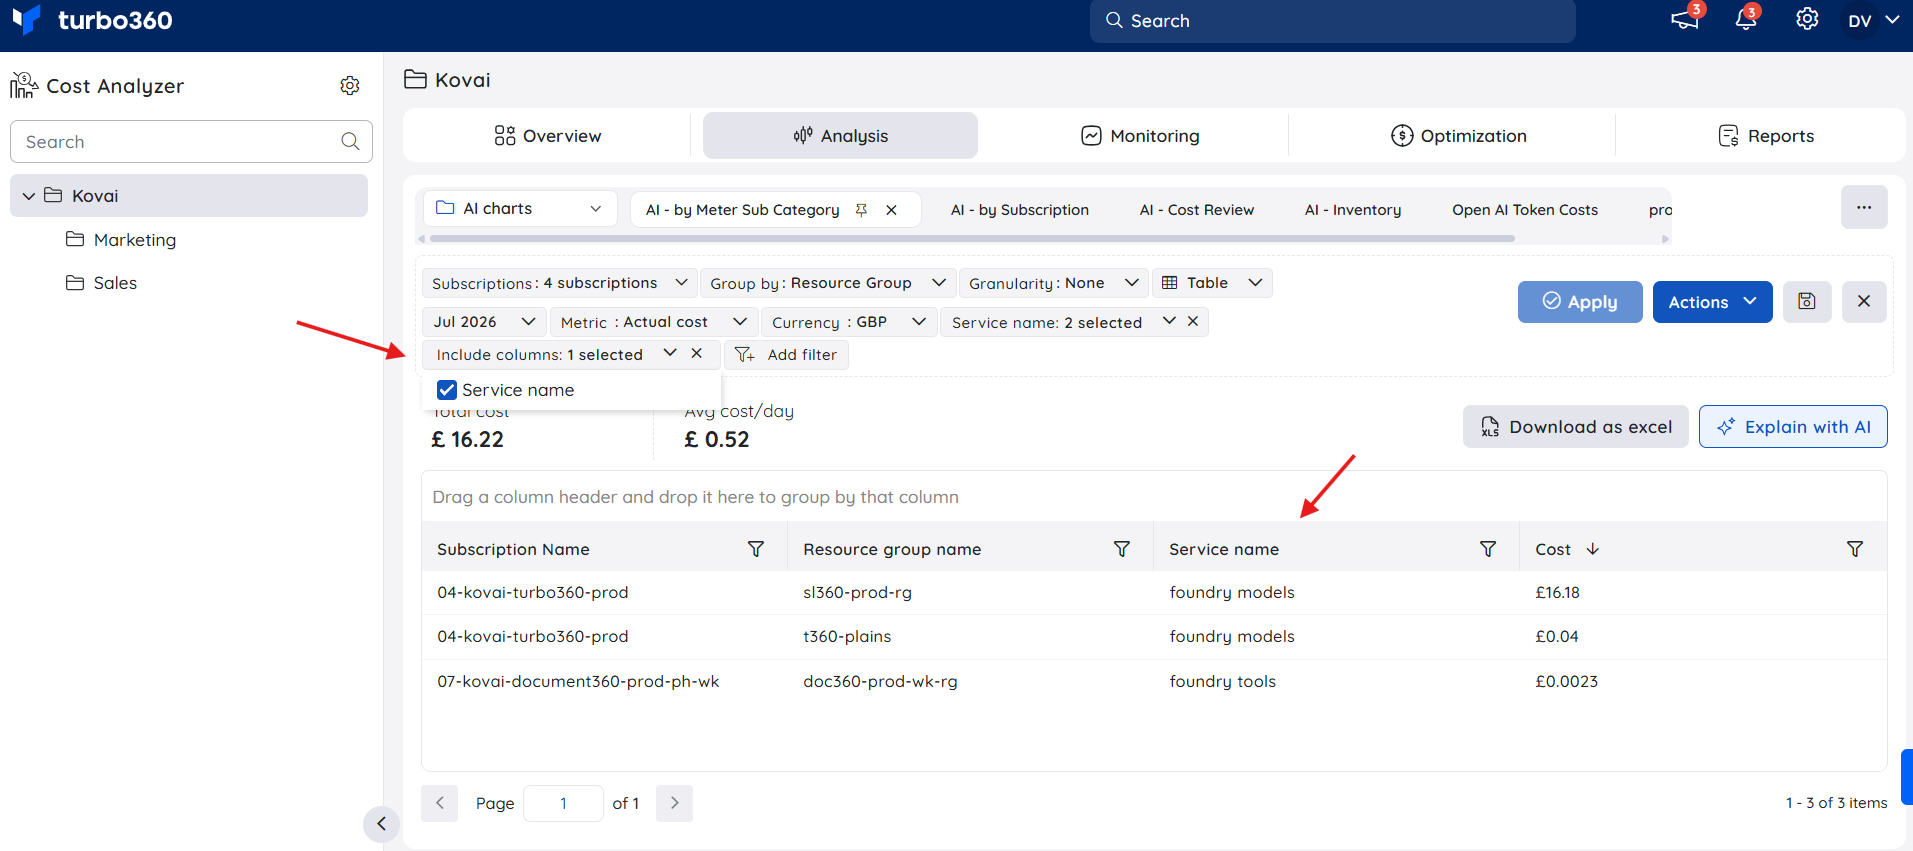Open global settings gear in top bar
The width and height of the screenshot is (1913, 851).
1807,19
